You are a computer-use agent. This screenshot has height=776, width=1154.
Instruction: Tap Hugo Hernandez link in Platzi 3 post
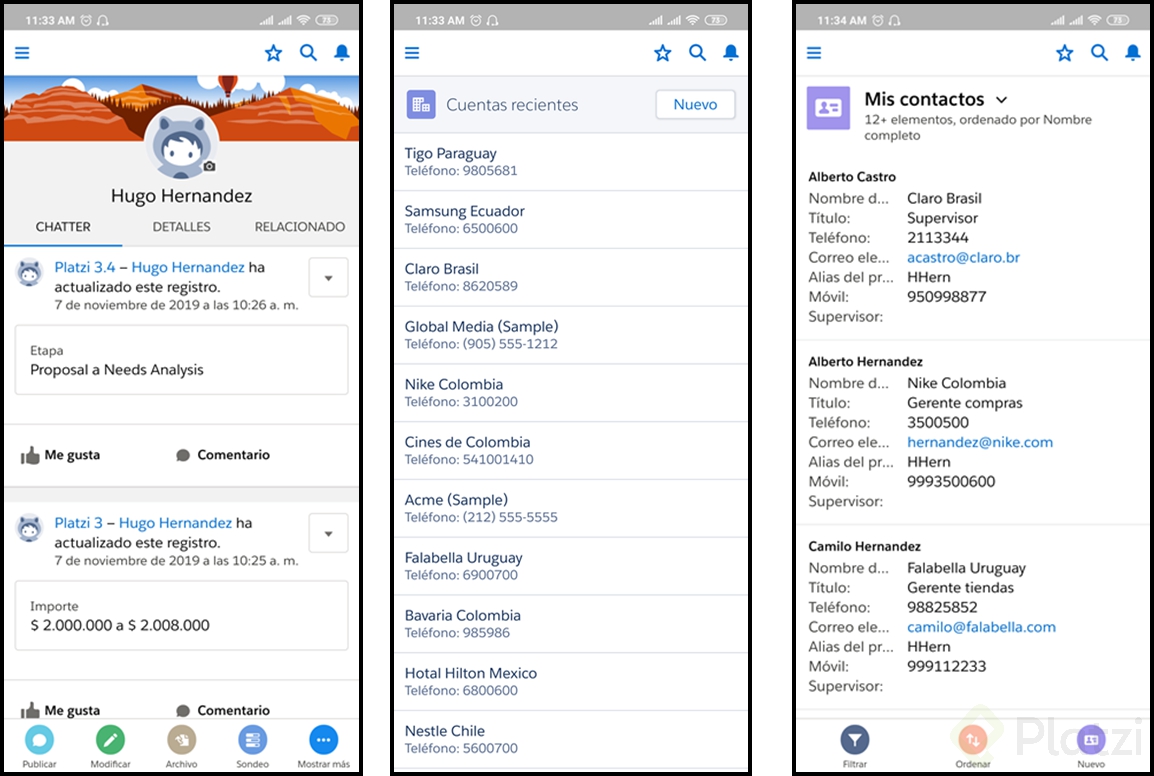(175, 523)
